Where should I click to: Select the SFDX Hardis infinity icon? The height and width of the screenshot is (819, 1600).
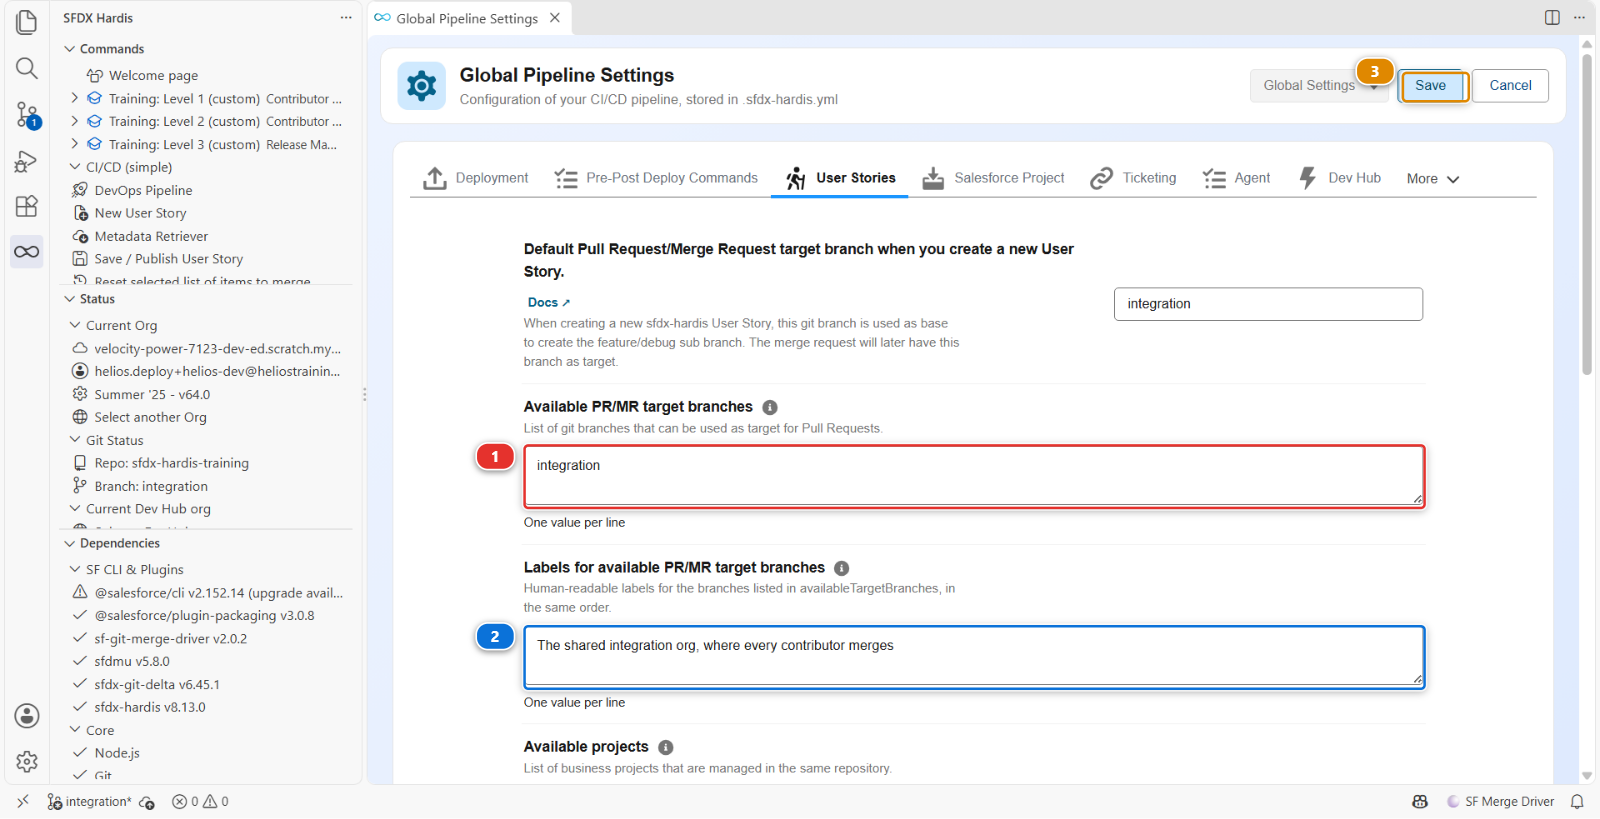tap(27, 251)
